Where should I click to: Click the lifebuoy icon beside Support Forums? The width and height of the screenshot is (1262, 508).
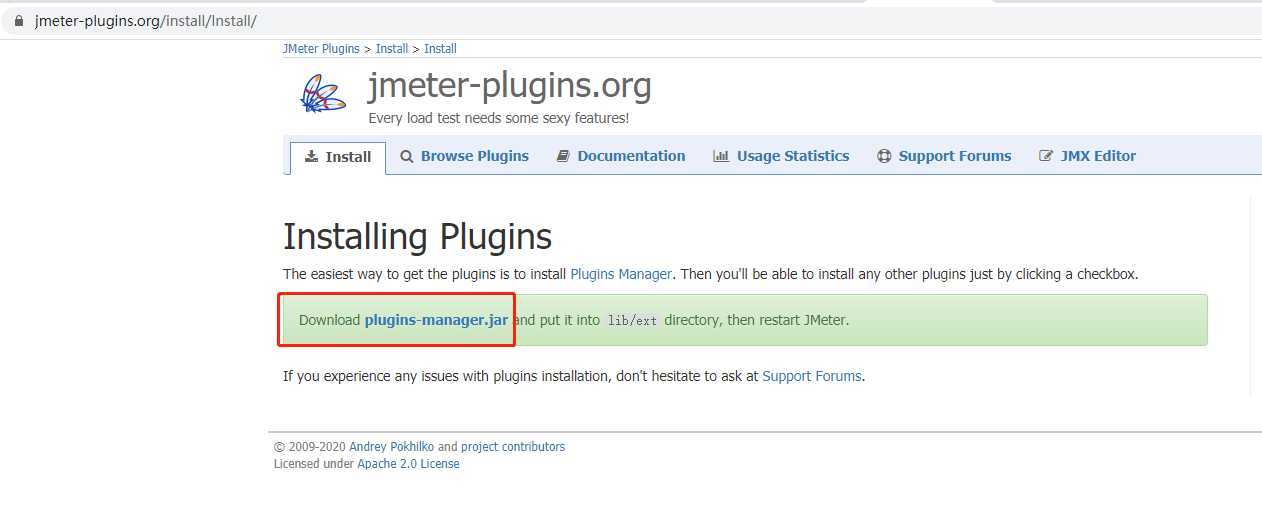tap(884, 156)
